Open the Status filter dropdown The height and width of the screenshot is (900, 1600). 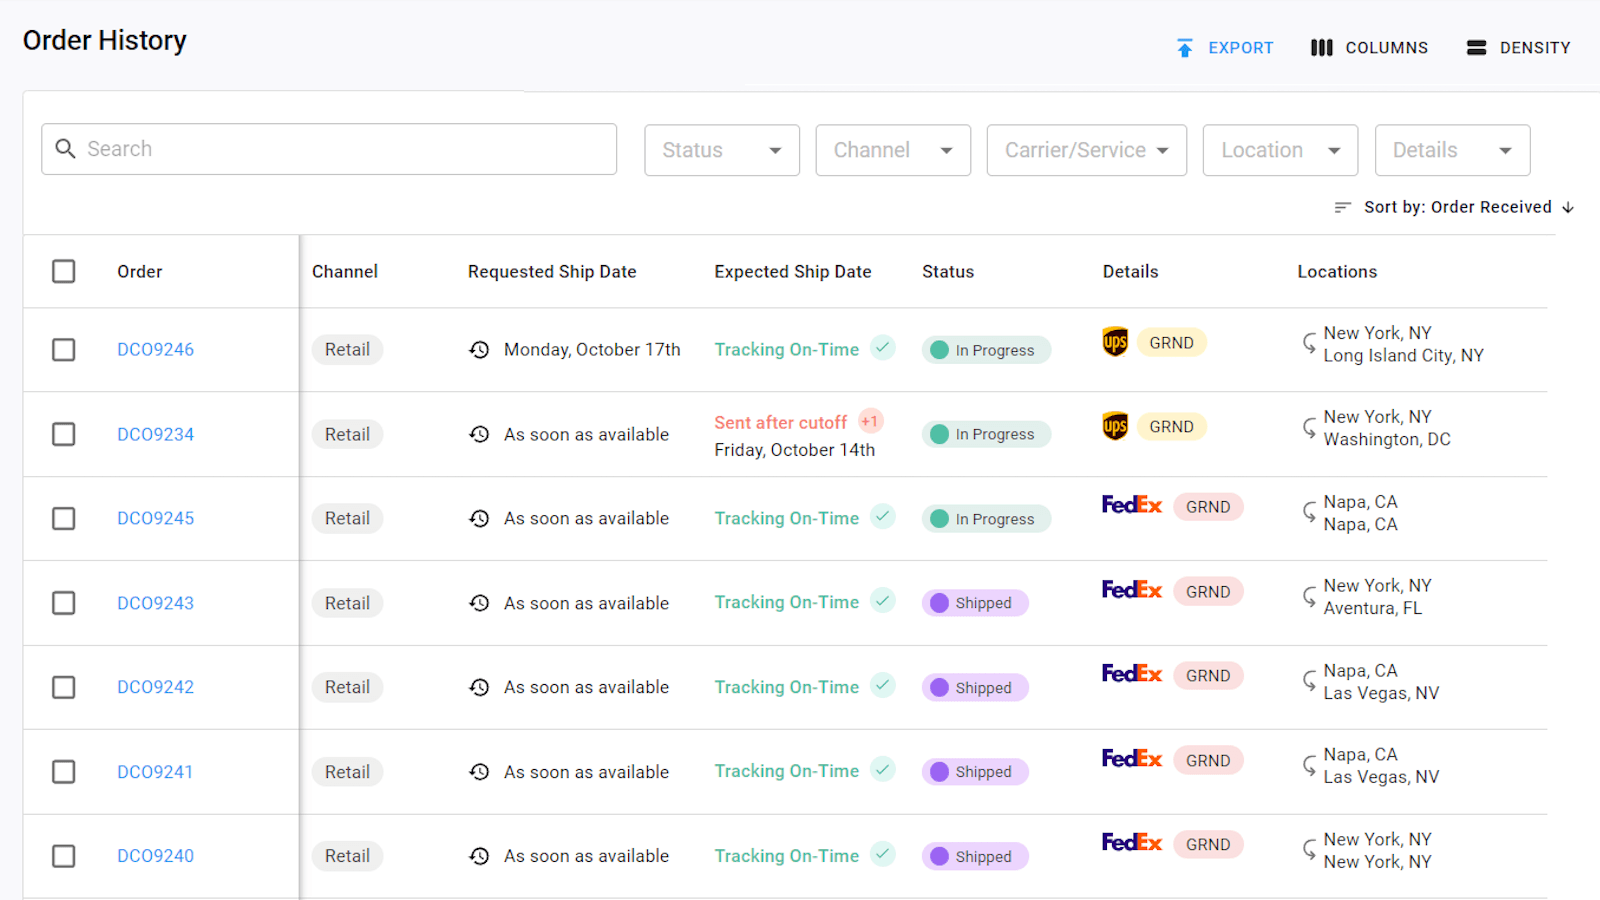pyautogui.click(x=721, y=150)
